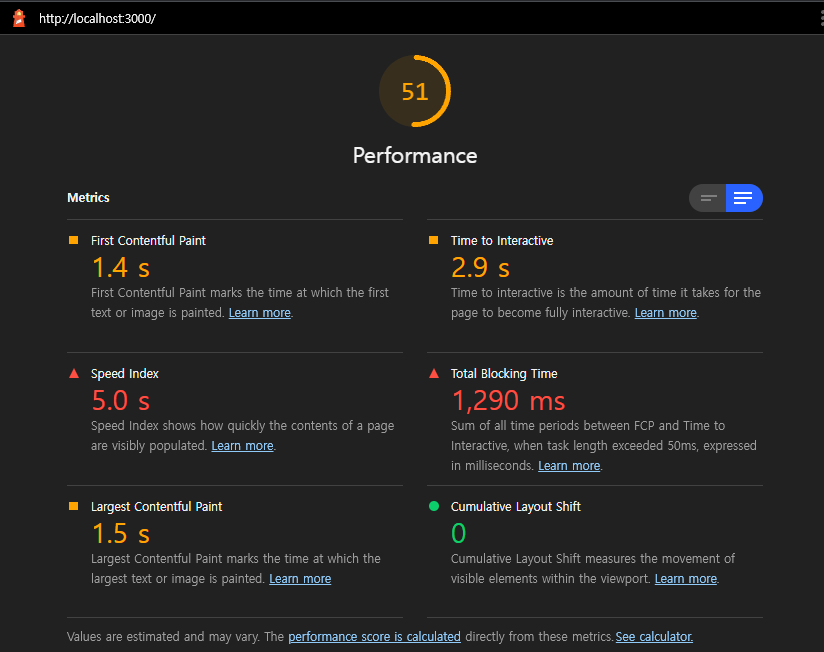Open Learn more for First Contentful Paint
The height and width of the screenshot is (652, 824).
260,313
